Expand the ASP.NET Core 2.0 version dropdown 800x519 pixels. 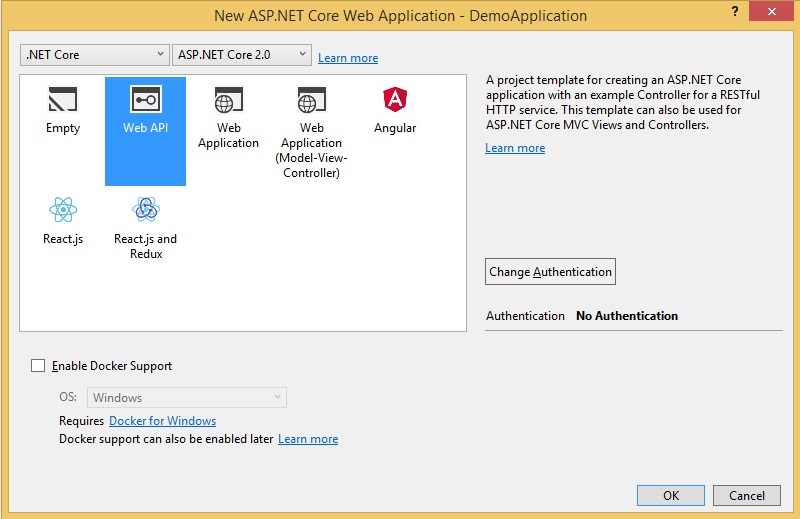point(242,55)
